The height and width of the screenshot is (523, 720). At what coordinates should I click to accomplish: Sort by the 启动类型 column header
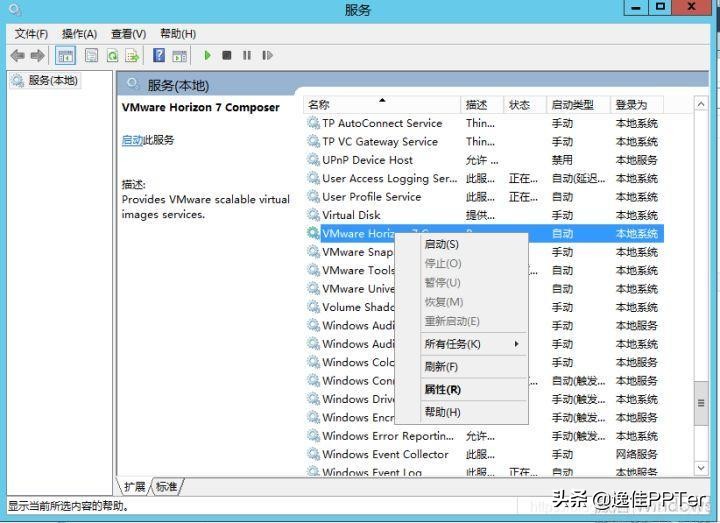click(579, 105)
